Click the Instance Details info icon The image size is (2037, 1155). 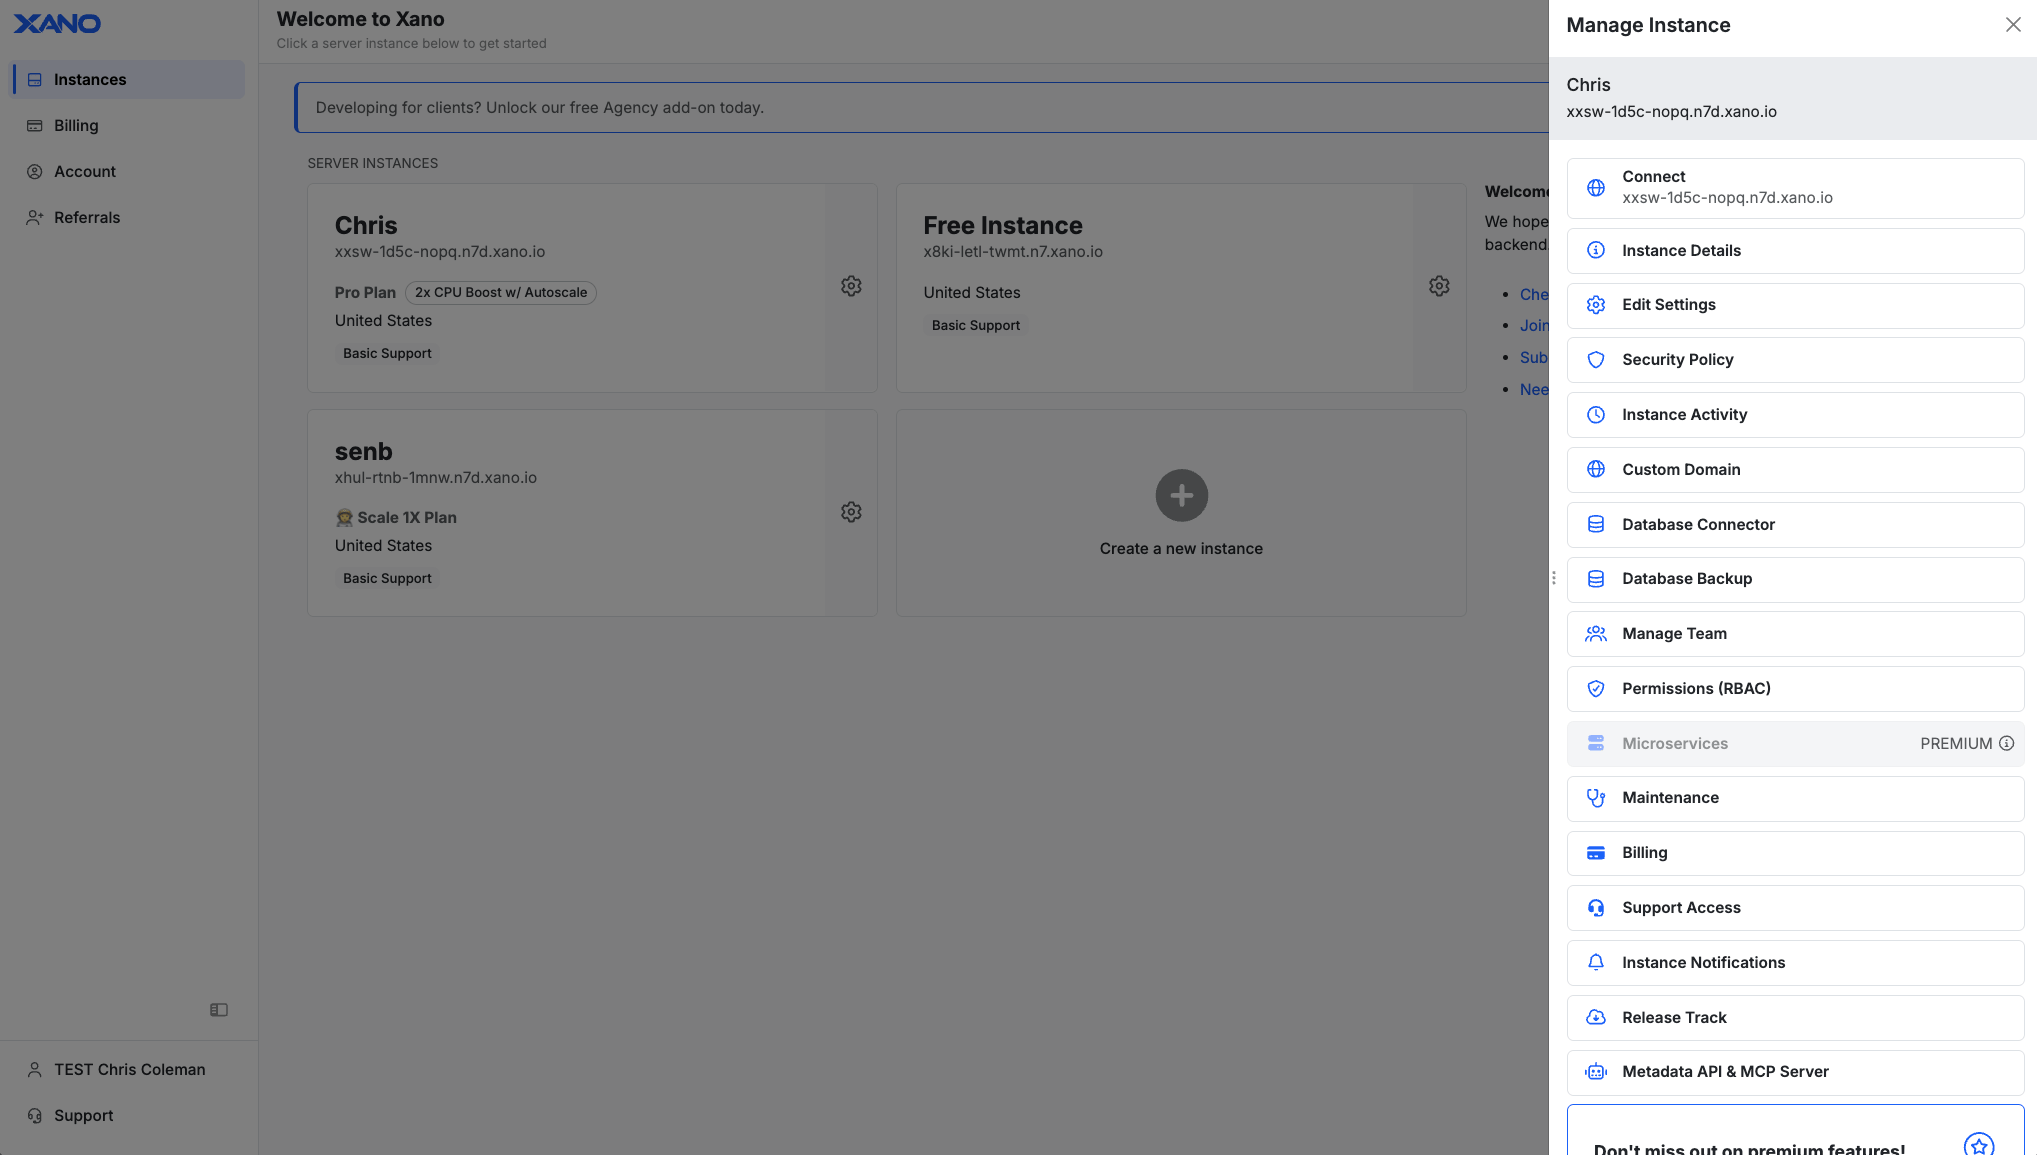(x=1596, y=251)
